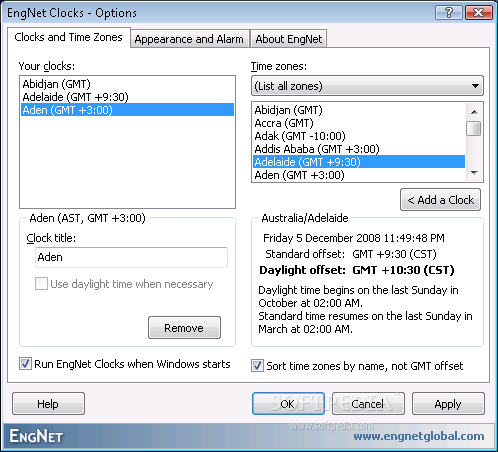Choose Accra (GMT) in time zones list

pyautogui.click(x=359, y=123)
